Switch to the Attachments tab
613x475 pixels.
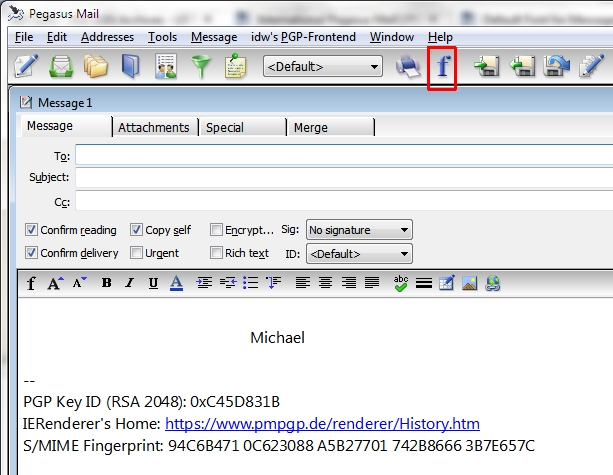click(153, 127)
